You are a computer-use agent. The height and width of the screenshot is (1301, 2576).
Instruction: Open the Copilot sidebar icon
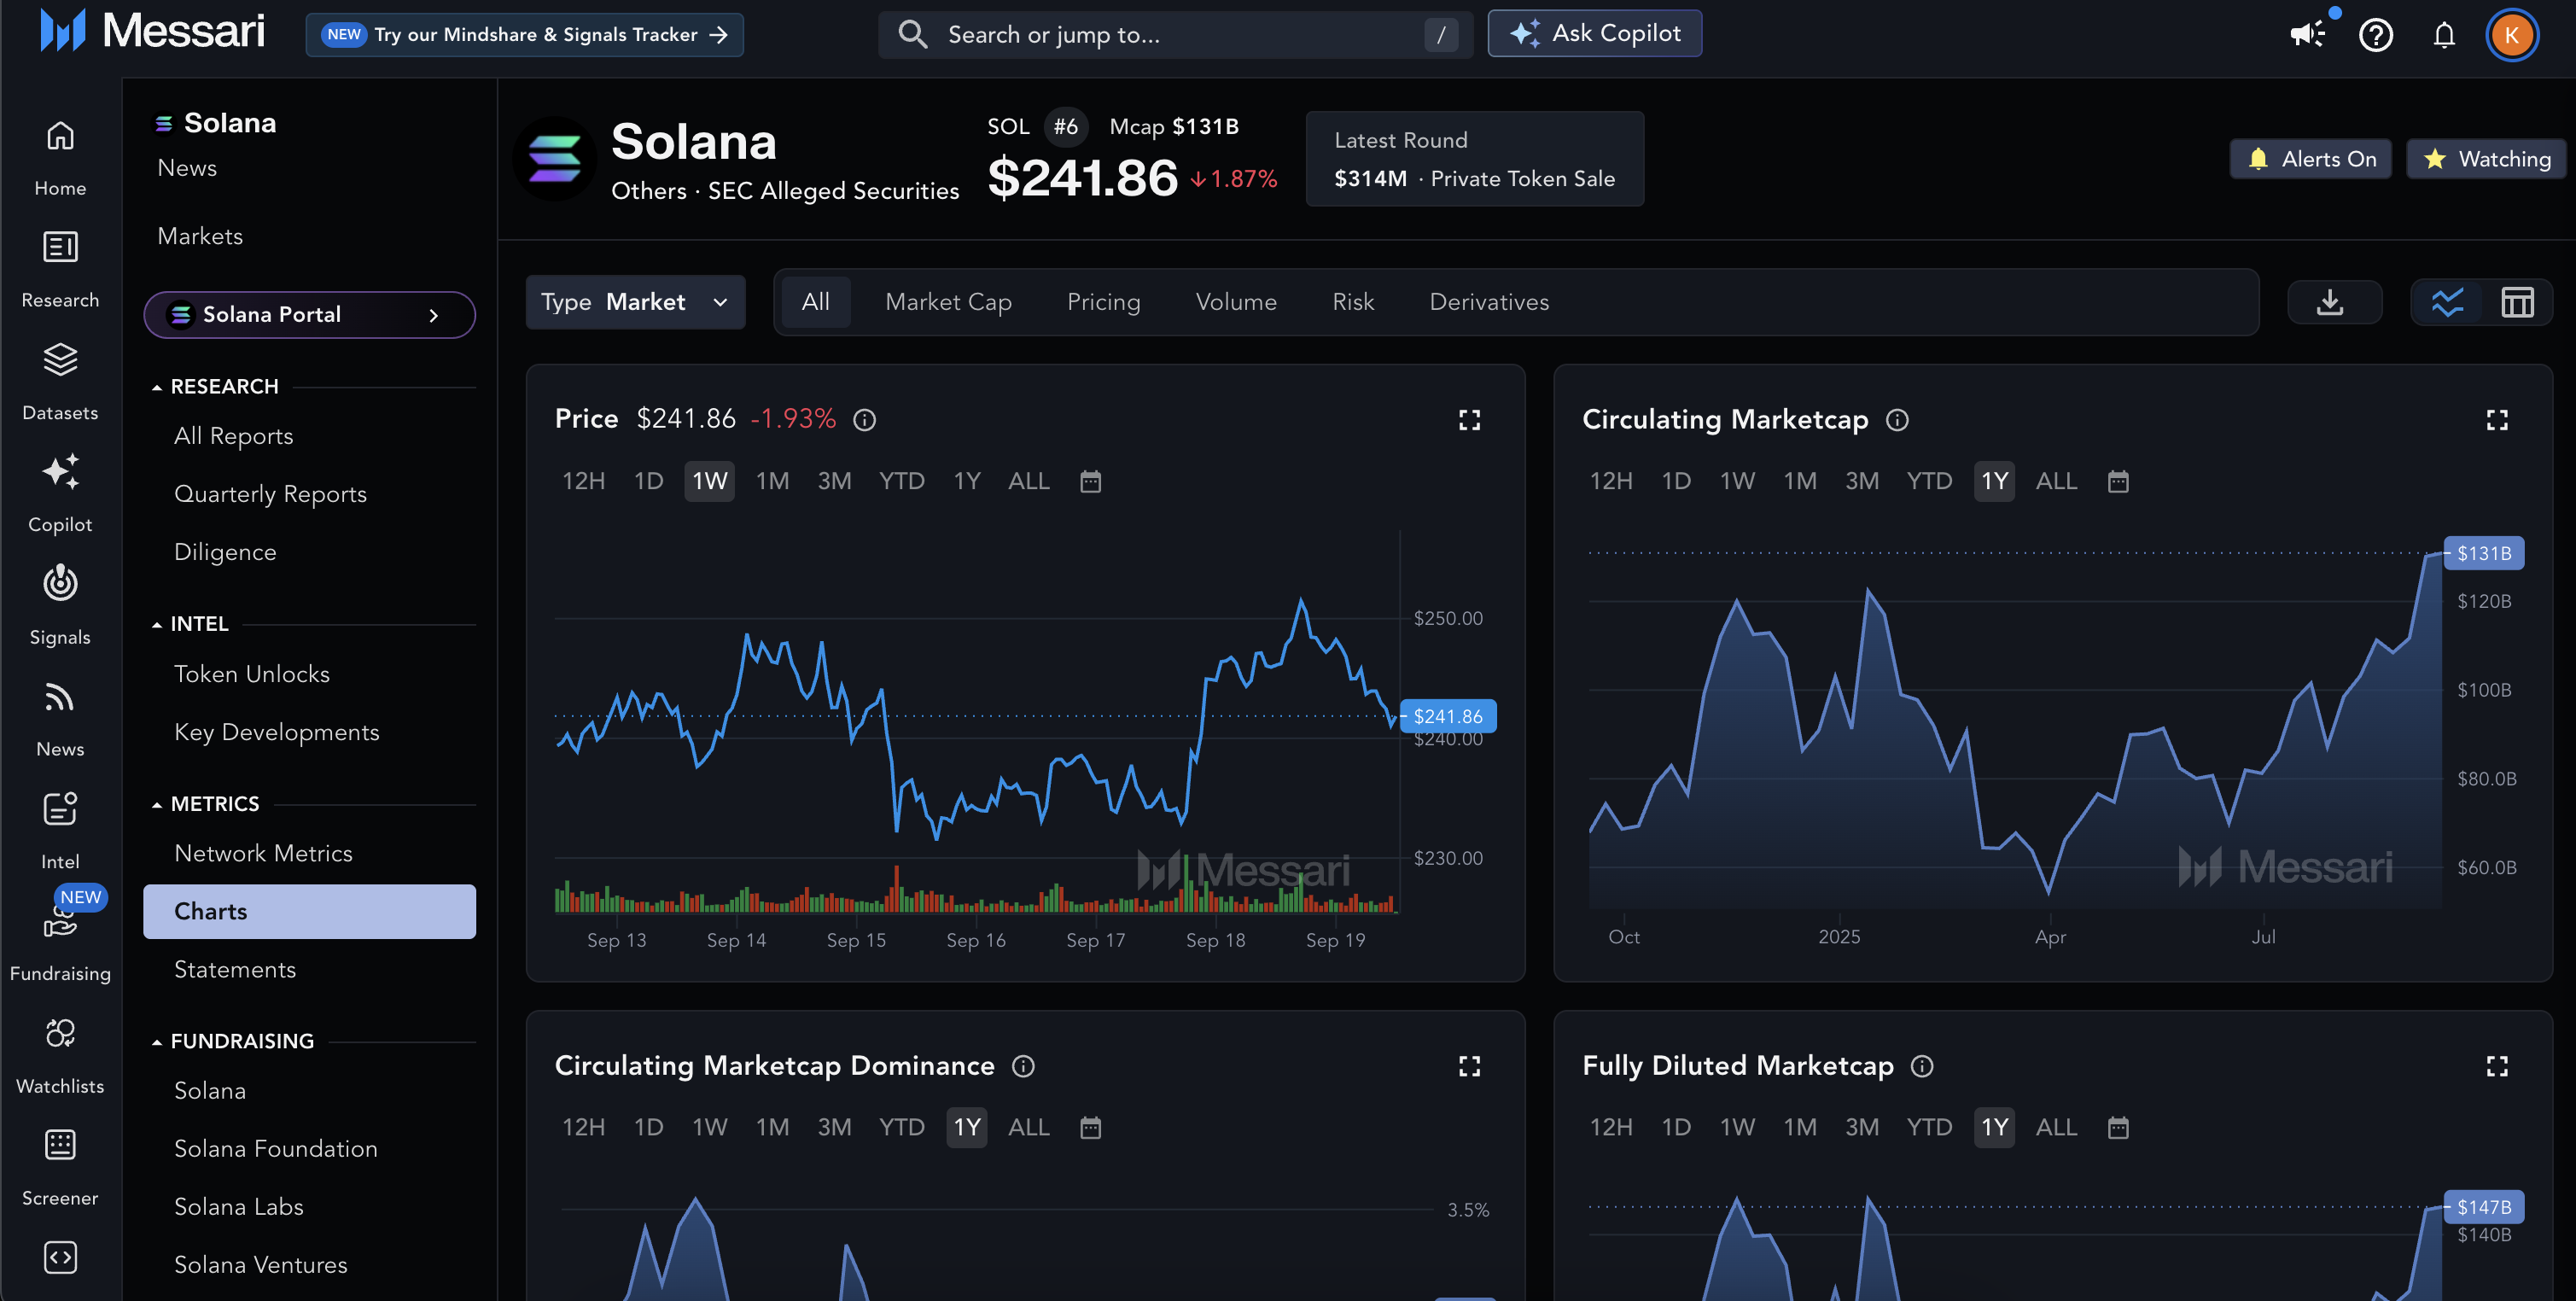click(60, 471)
